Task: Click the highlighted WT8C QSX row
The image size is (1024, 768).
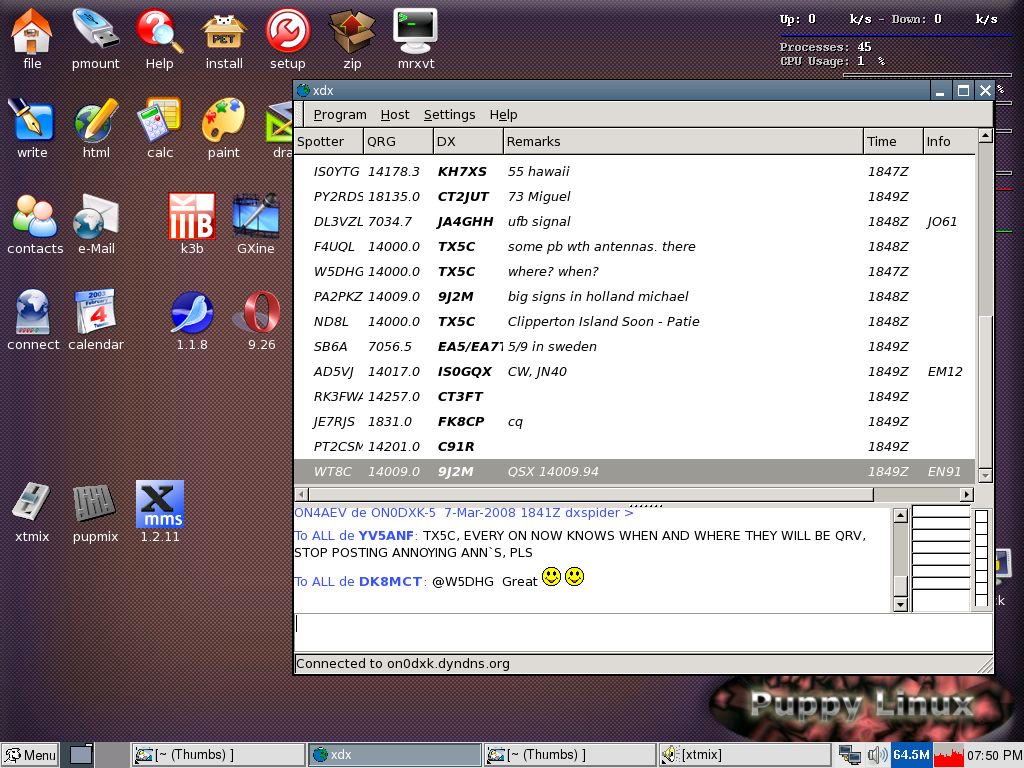Action: pos(635,472)
